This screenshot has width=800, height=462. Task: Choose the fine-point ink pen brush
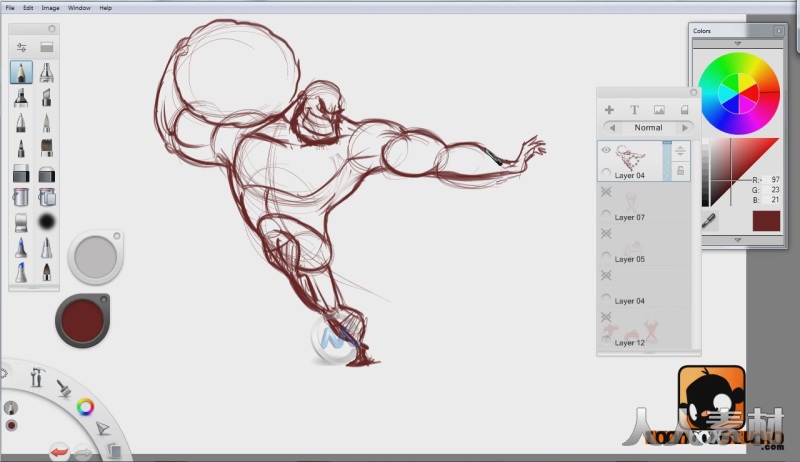46,123
